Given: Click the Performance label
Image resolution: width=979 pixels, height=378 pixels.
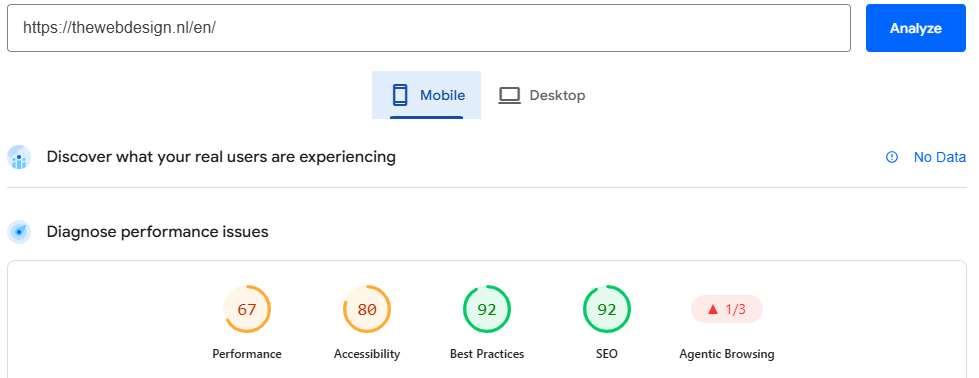Looking at the screenshot, I should click(x=247, y=354).
